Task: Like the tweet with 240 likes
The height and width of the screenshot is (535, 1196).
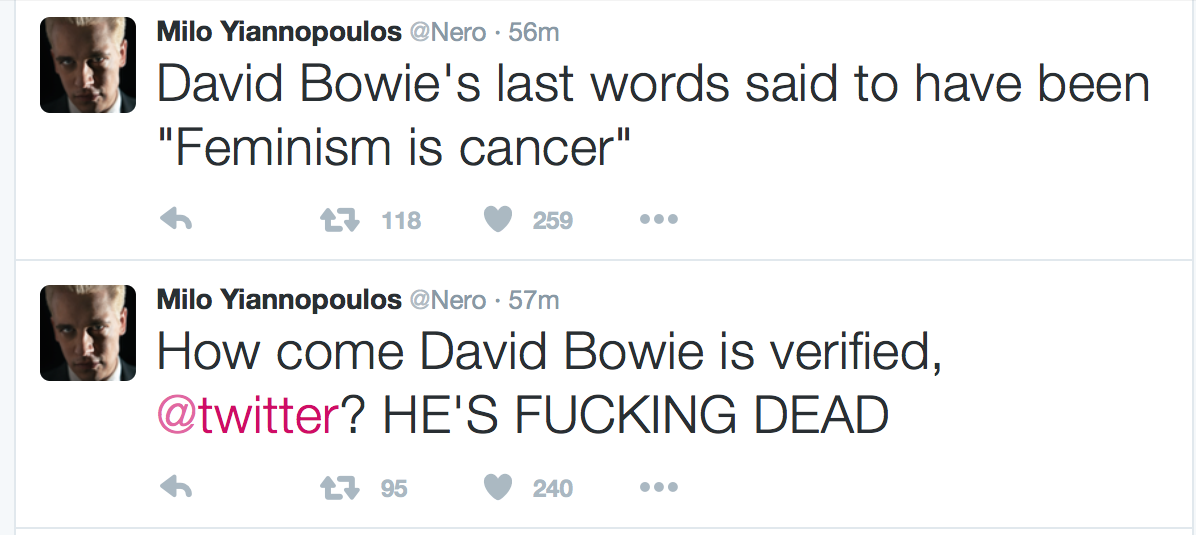Action: click(x=498, y=488)
